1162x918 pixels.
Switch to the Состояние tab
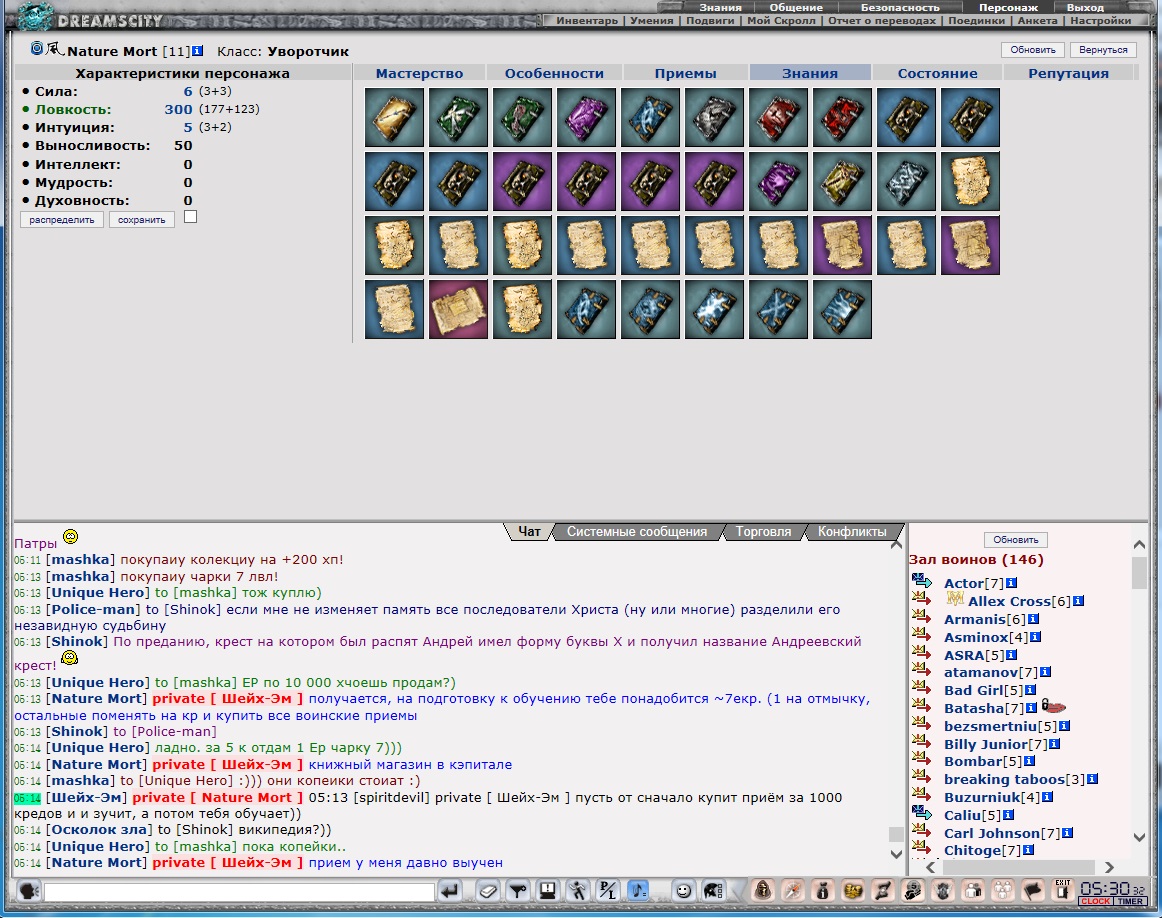[937, 73]
